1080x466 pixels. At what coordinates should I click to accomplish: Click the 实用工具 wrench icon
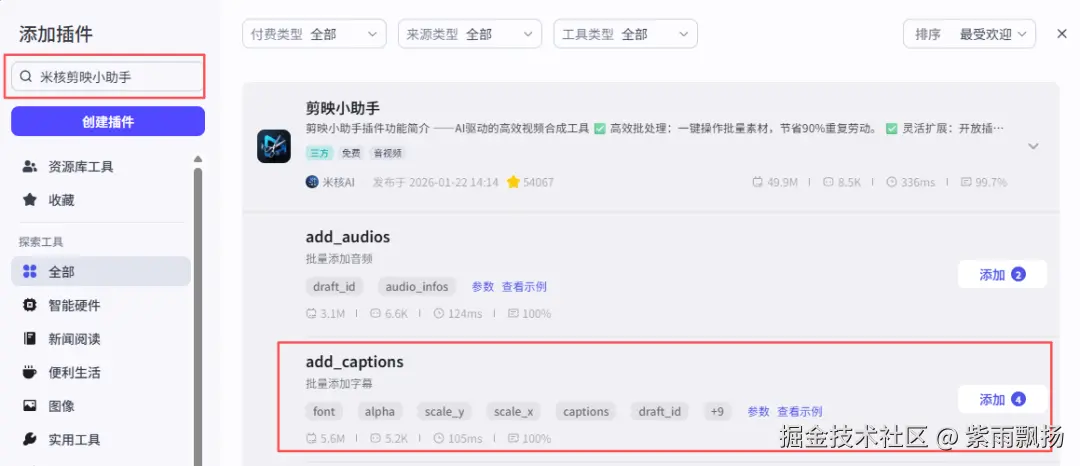30,439
